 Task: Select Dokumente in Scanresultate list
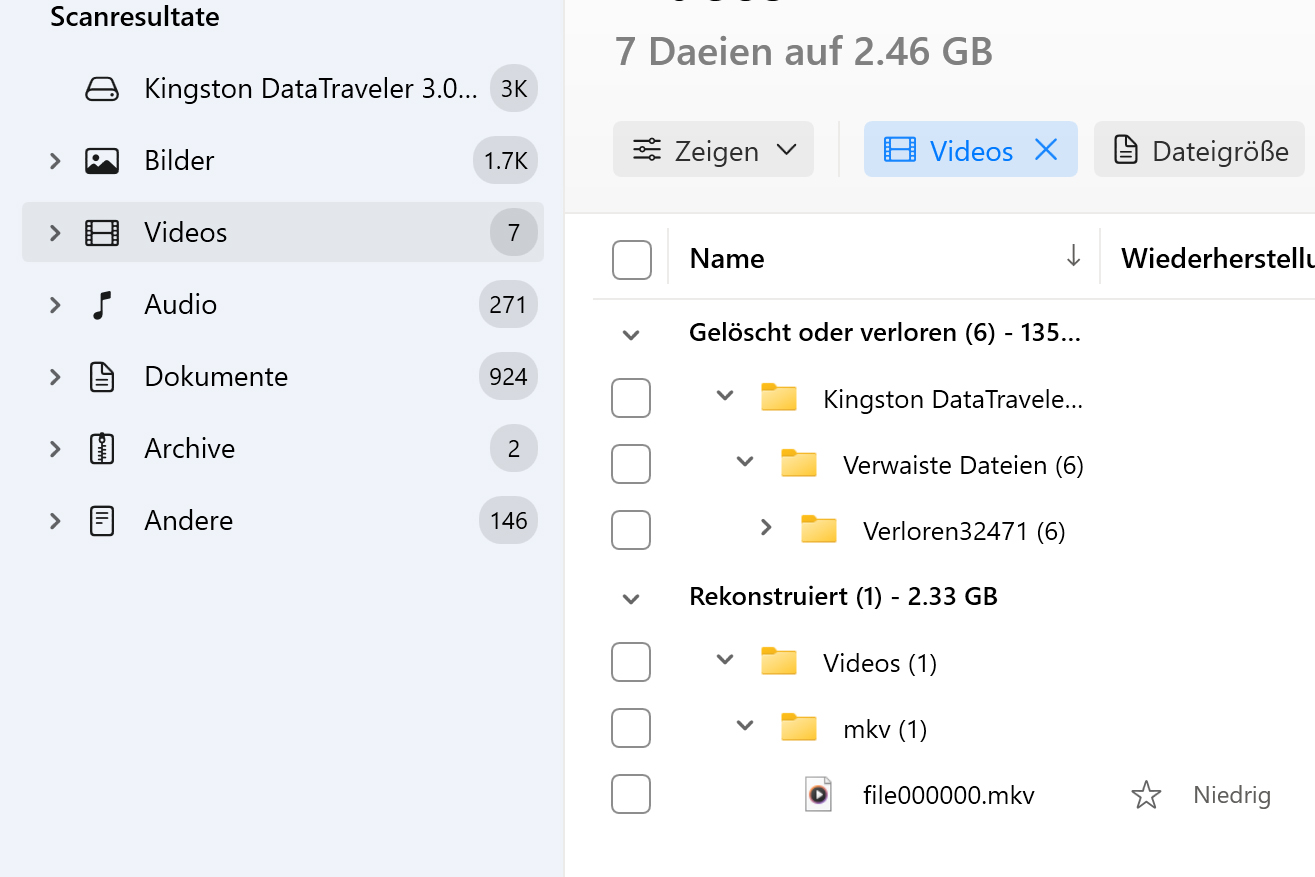coord(283,377)
